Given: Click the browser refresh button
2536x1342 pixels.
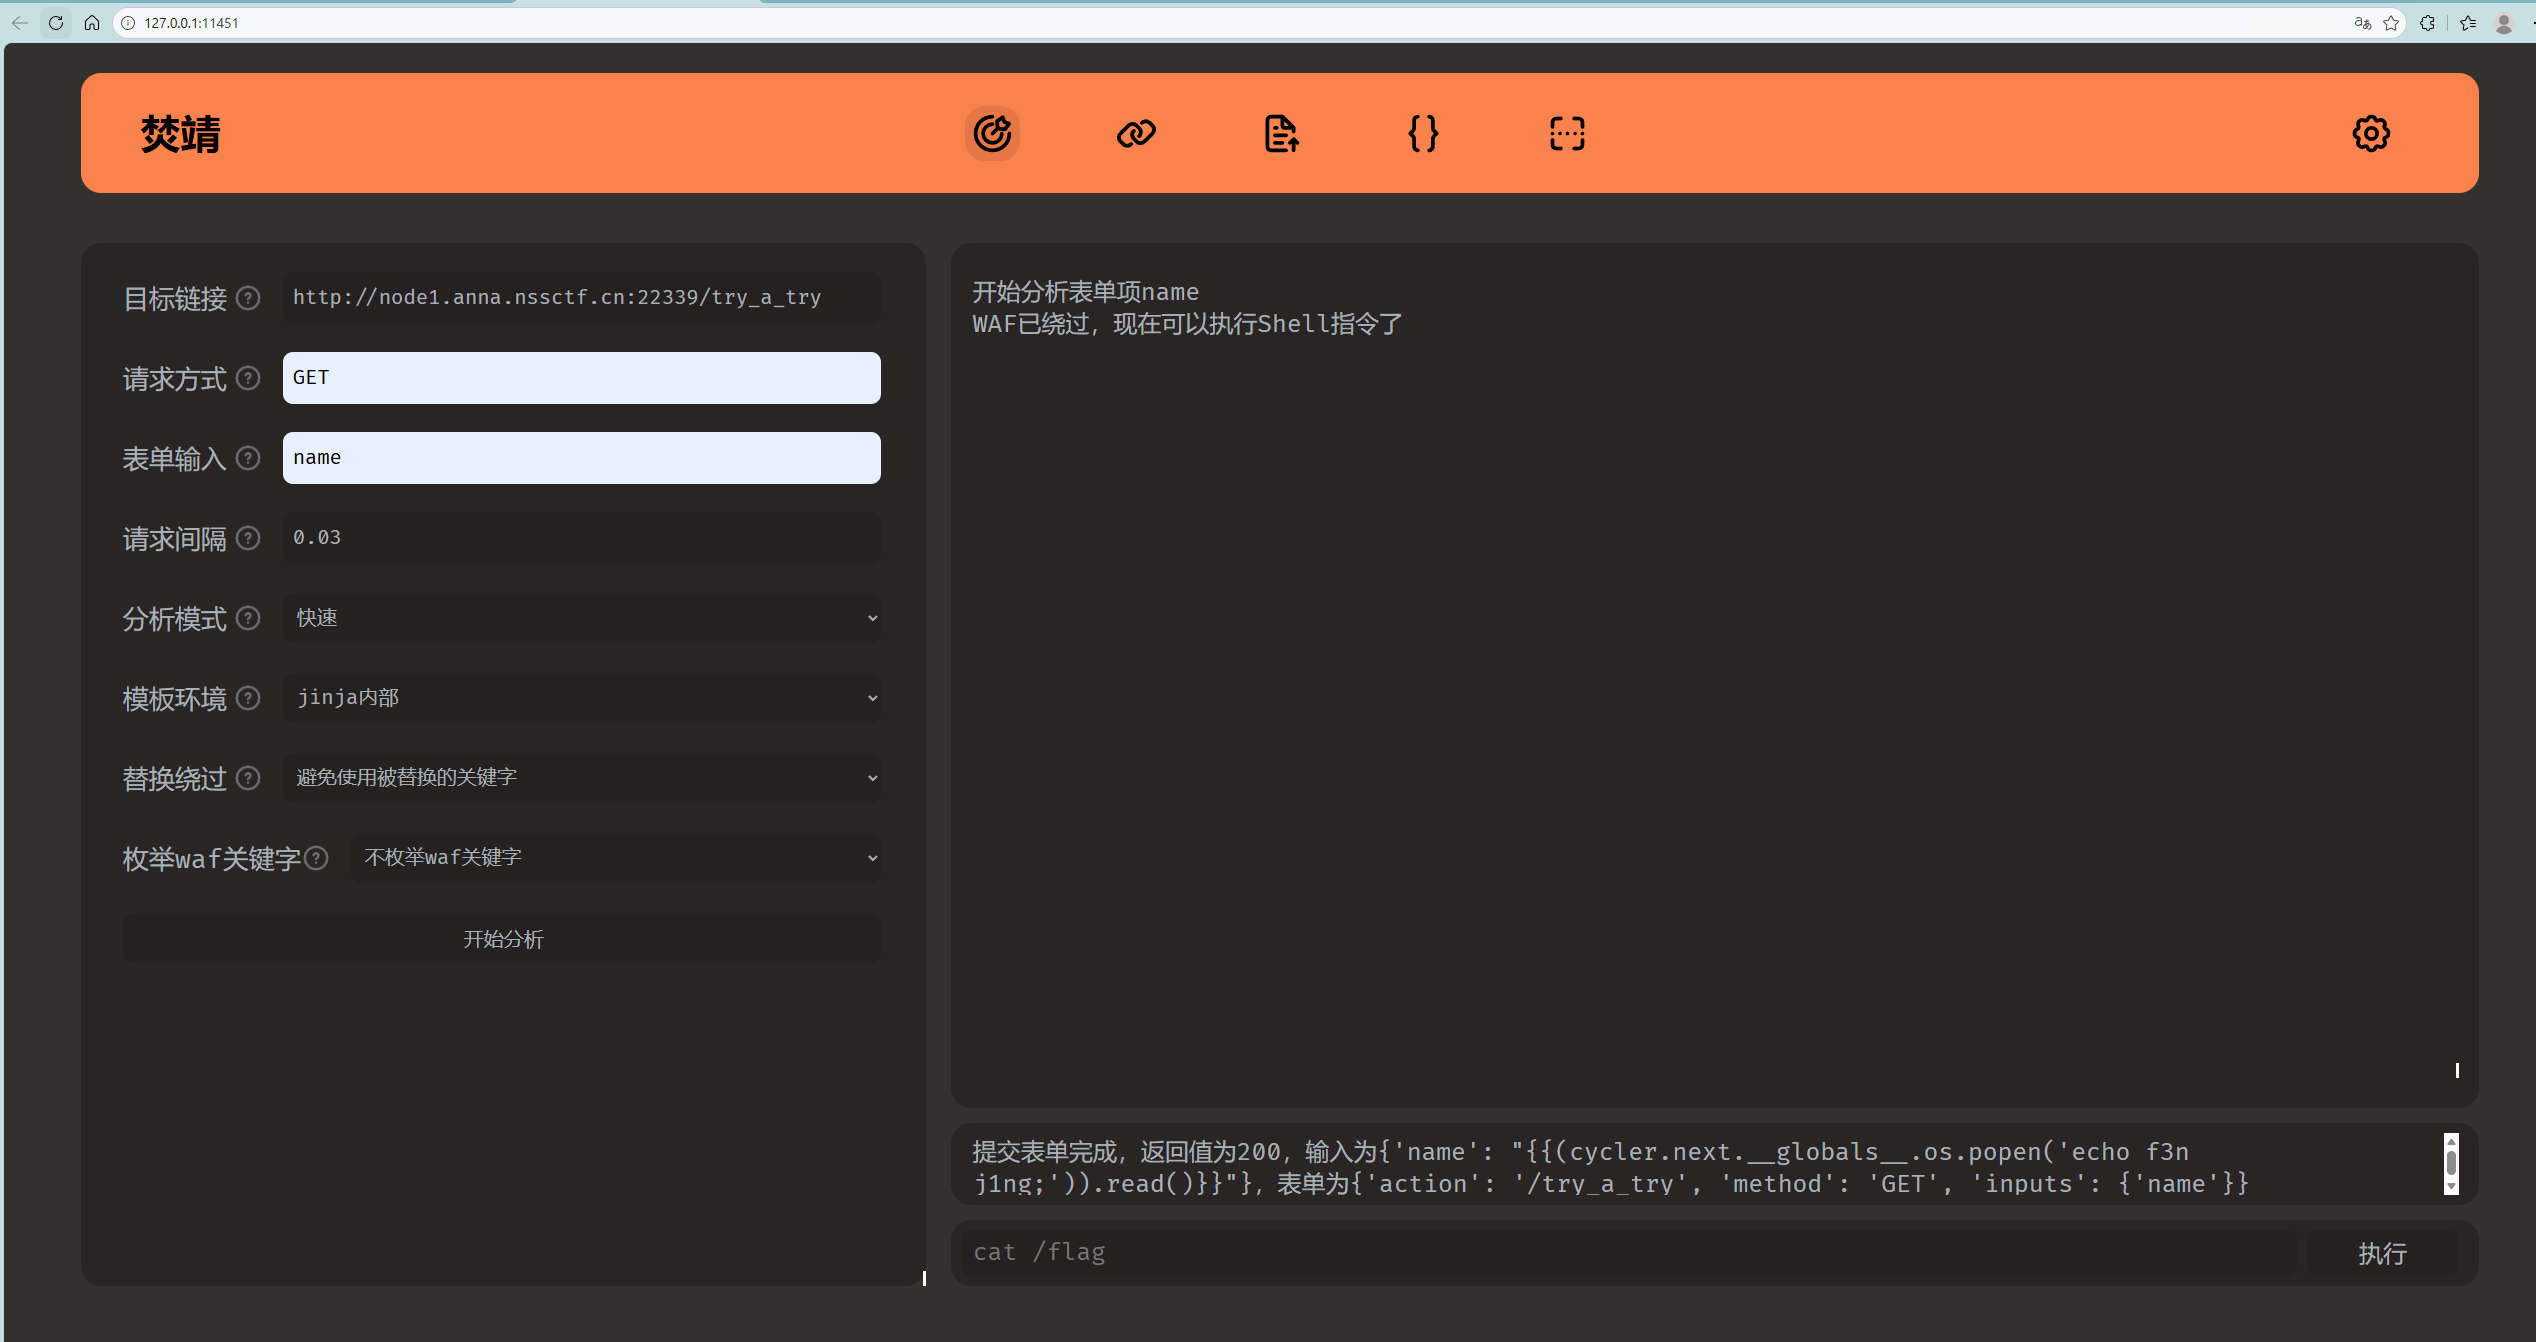Looking at the screenshot, I should point(56,23).
